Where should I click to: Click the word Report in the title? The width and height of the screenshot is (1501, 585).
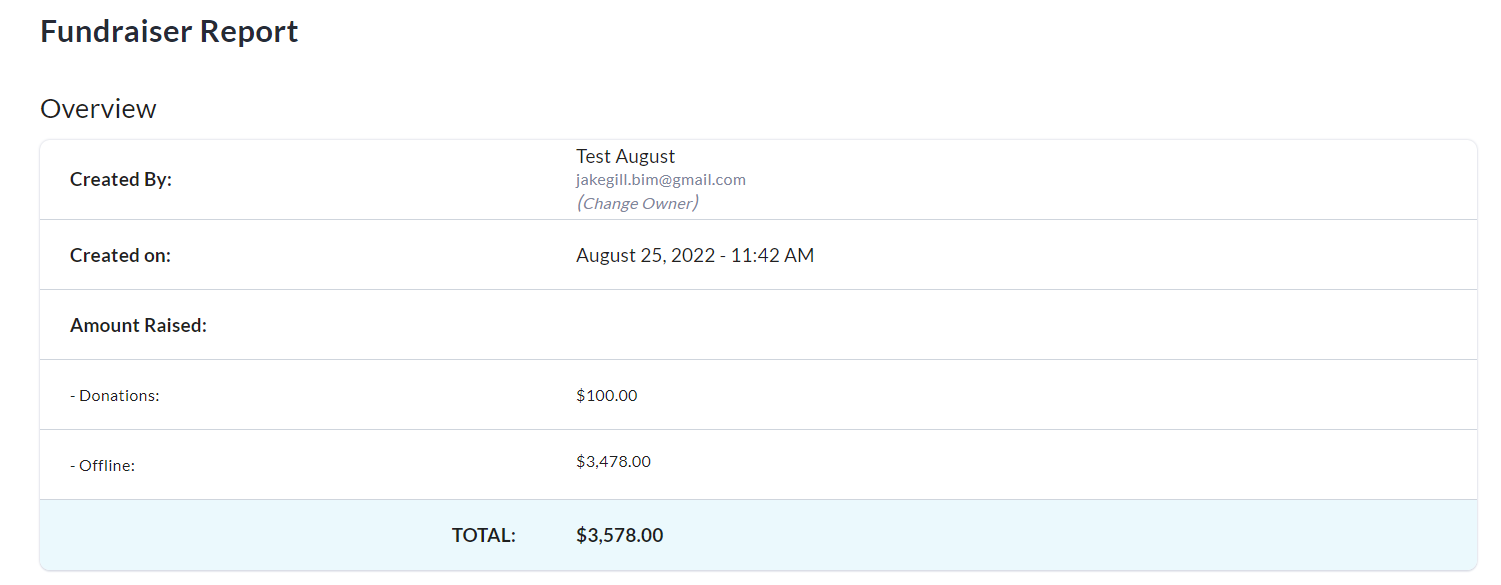[x=248, y=31]
